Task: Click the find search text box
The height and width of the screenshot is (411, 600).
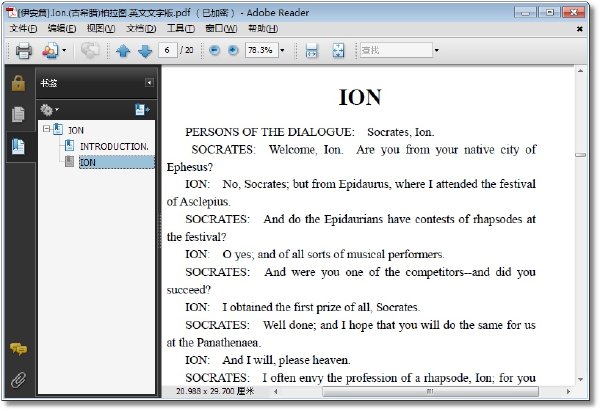Action: (396, 50)
